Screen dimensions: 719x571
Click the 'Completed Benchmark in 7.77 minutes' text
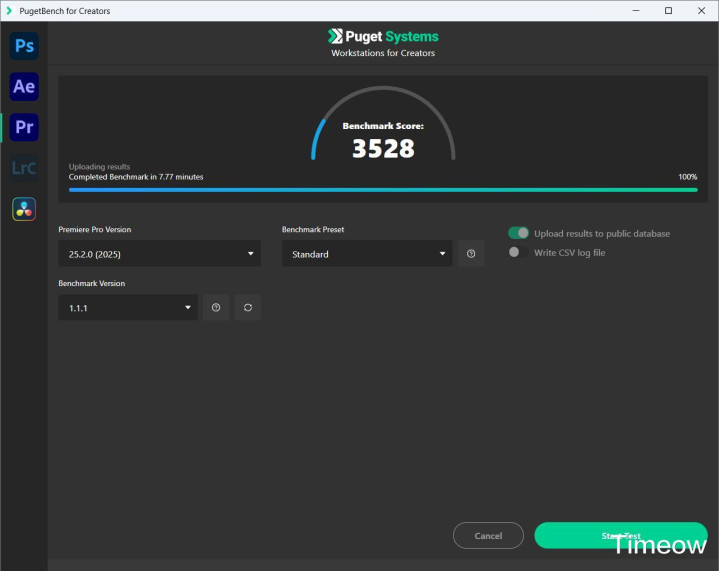(136, 177)
